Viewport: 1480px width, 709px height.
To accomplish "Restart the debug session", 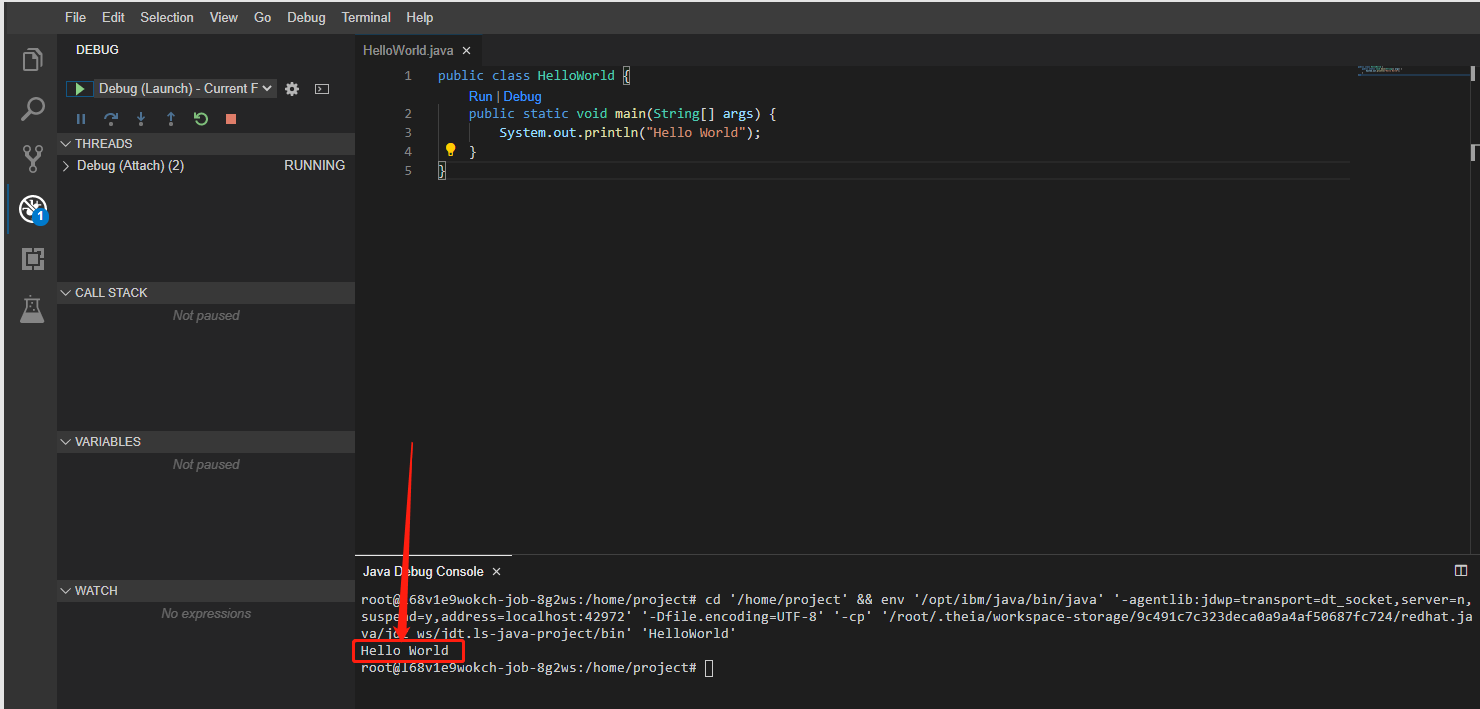I will click(201, 119).
